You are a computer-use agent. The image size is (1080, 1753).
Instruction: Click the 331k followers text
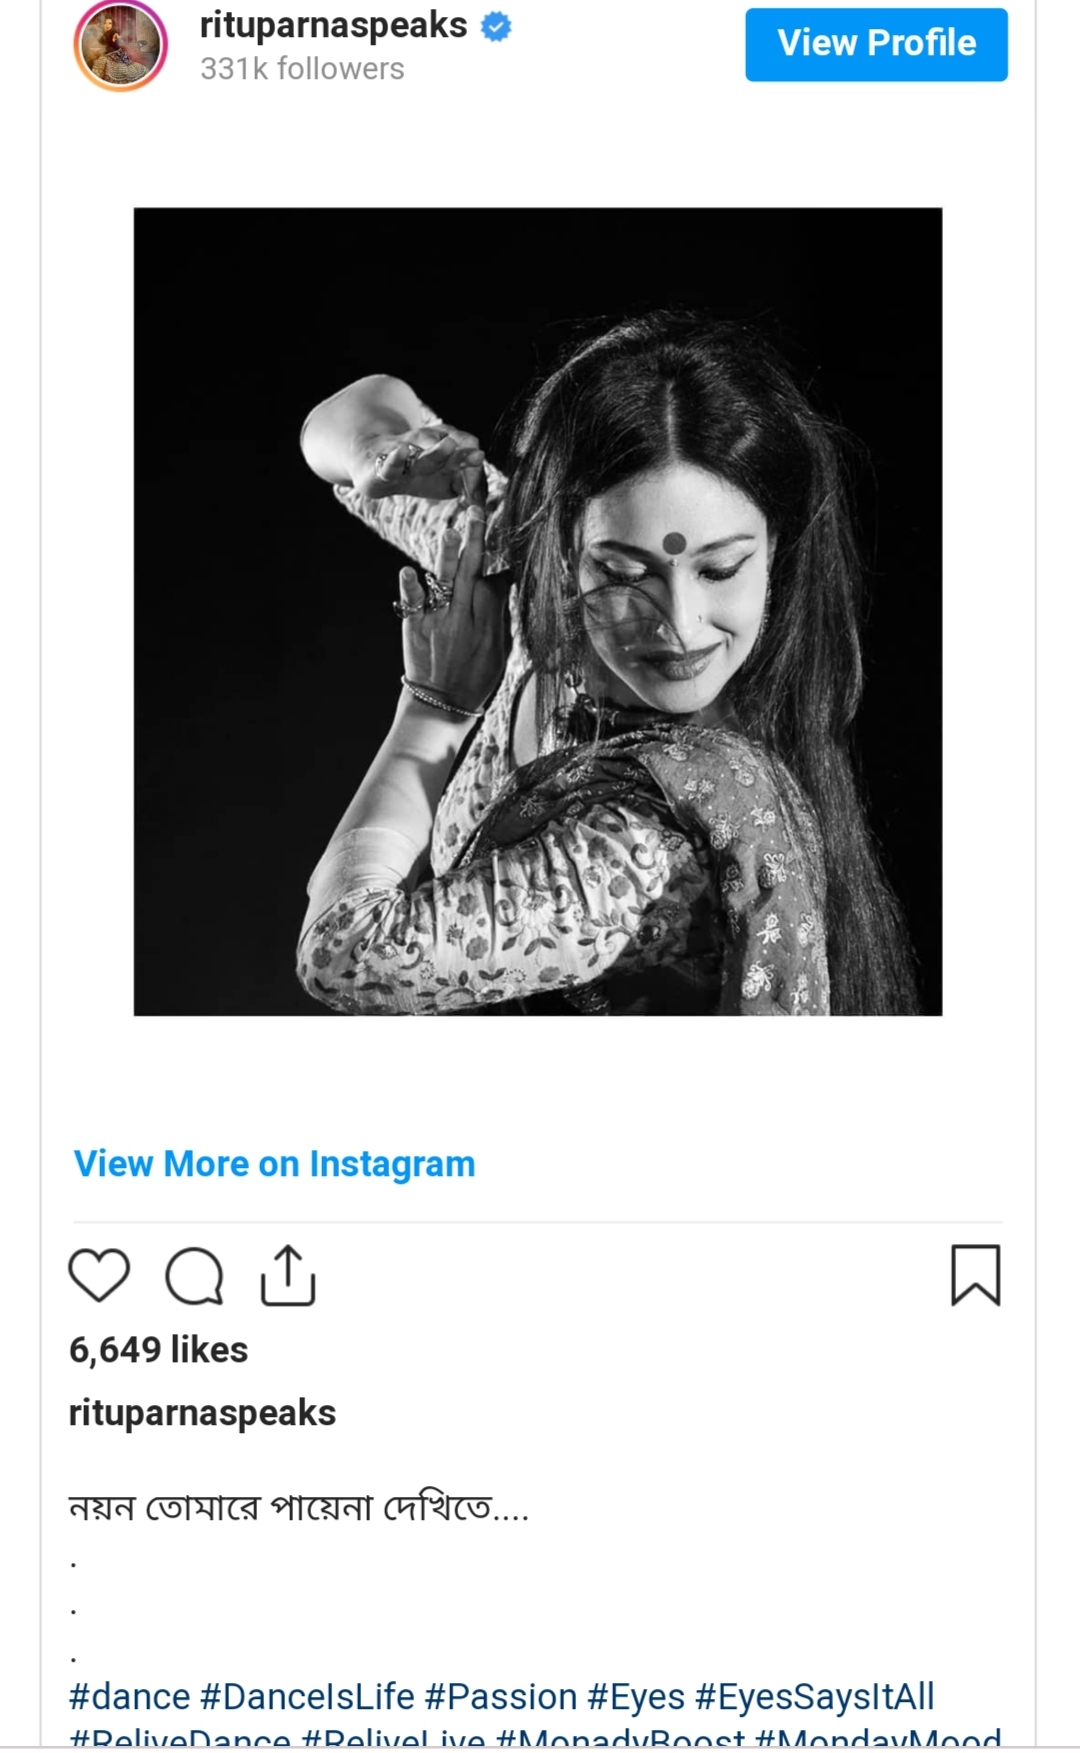302,69
